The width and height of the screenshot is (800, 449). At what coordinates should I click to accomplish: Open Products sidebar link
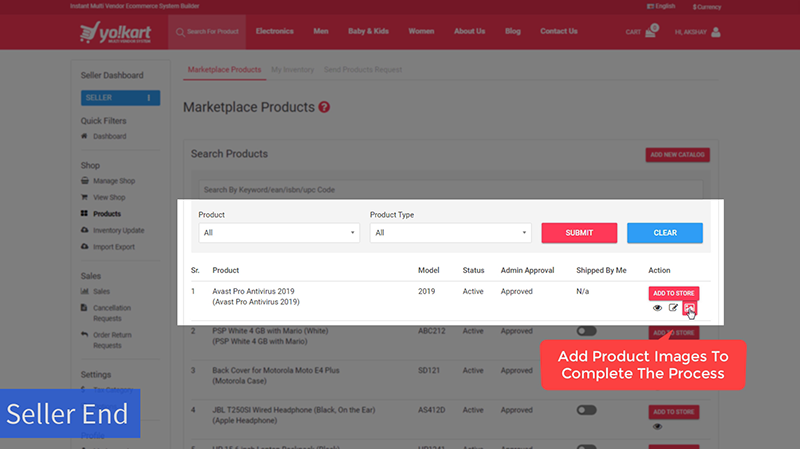coord(107,214)
